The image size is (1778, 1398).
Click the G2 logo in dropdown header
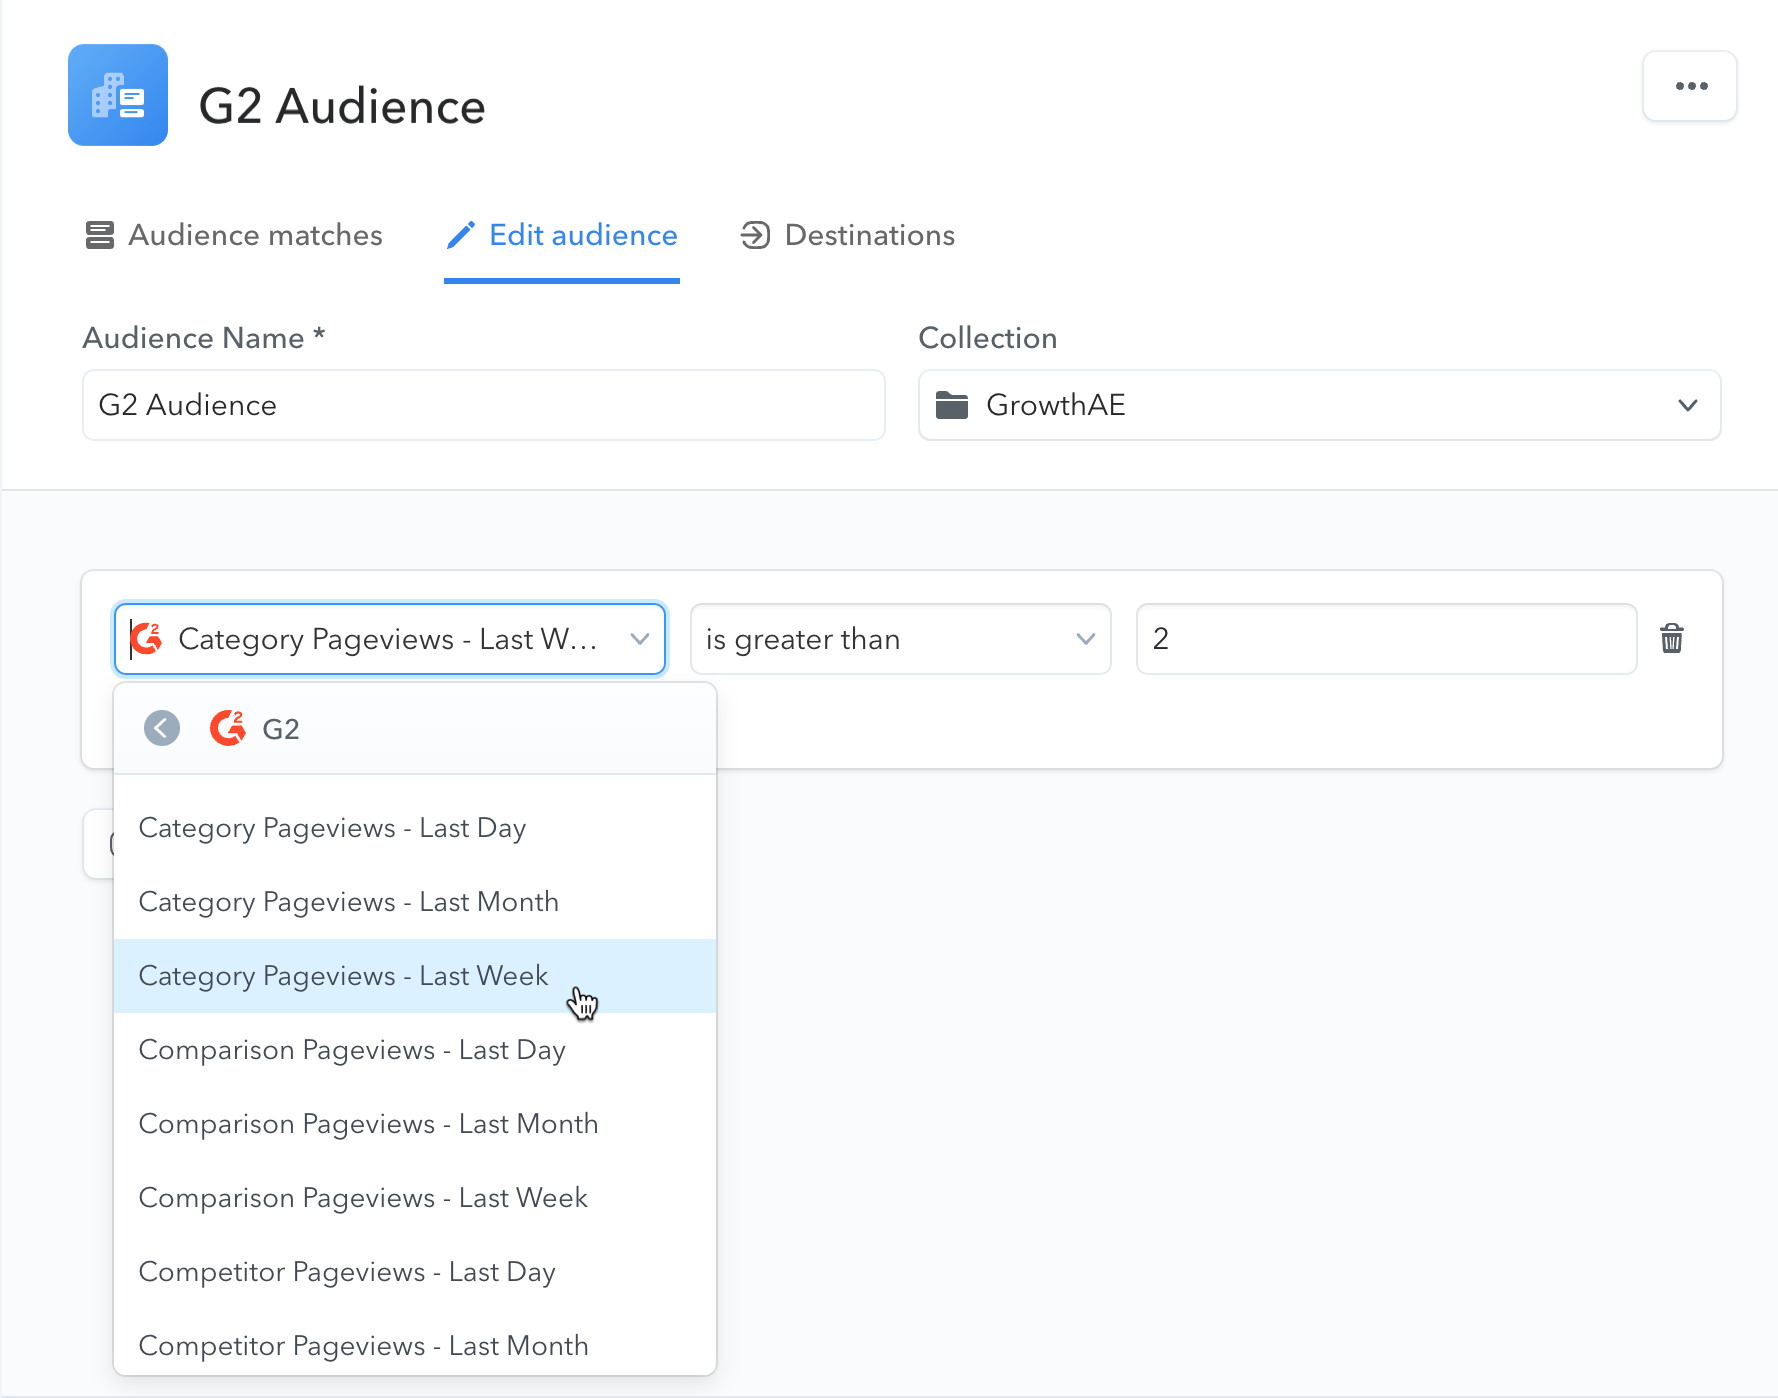(228, 728)
